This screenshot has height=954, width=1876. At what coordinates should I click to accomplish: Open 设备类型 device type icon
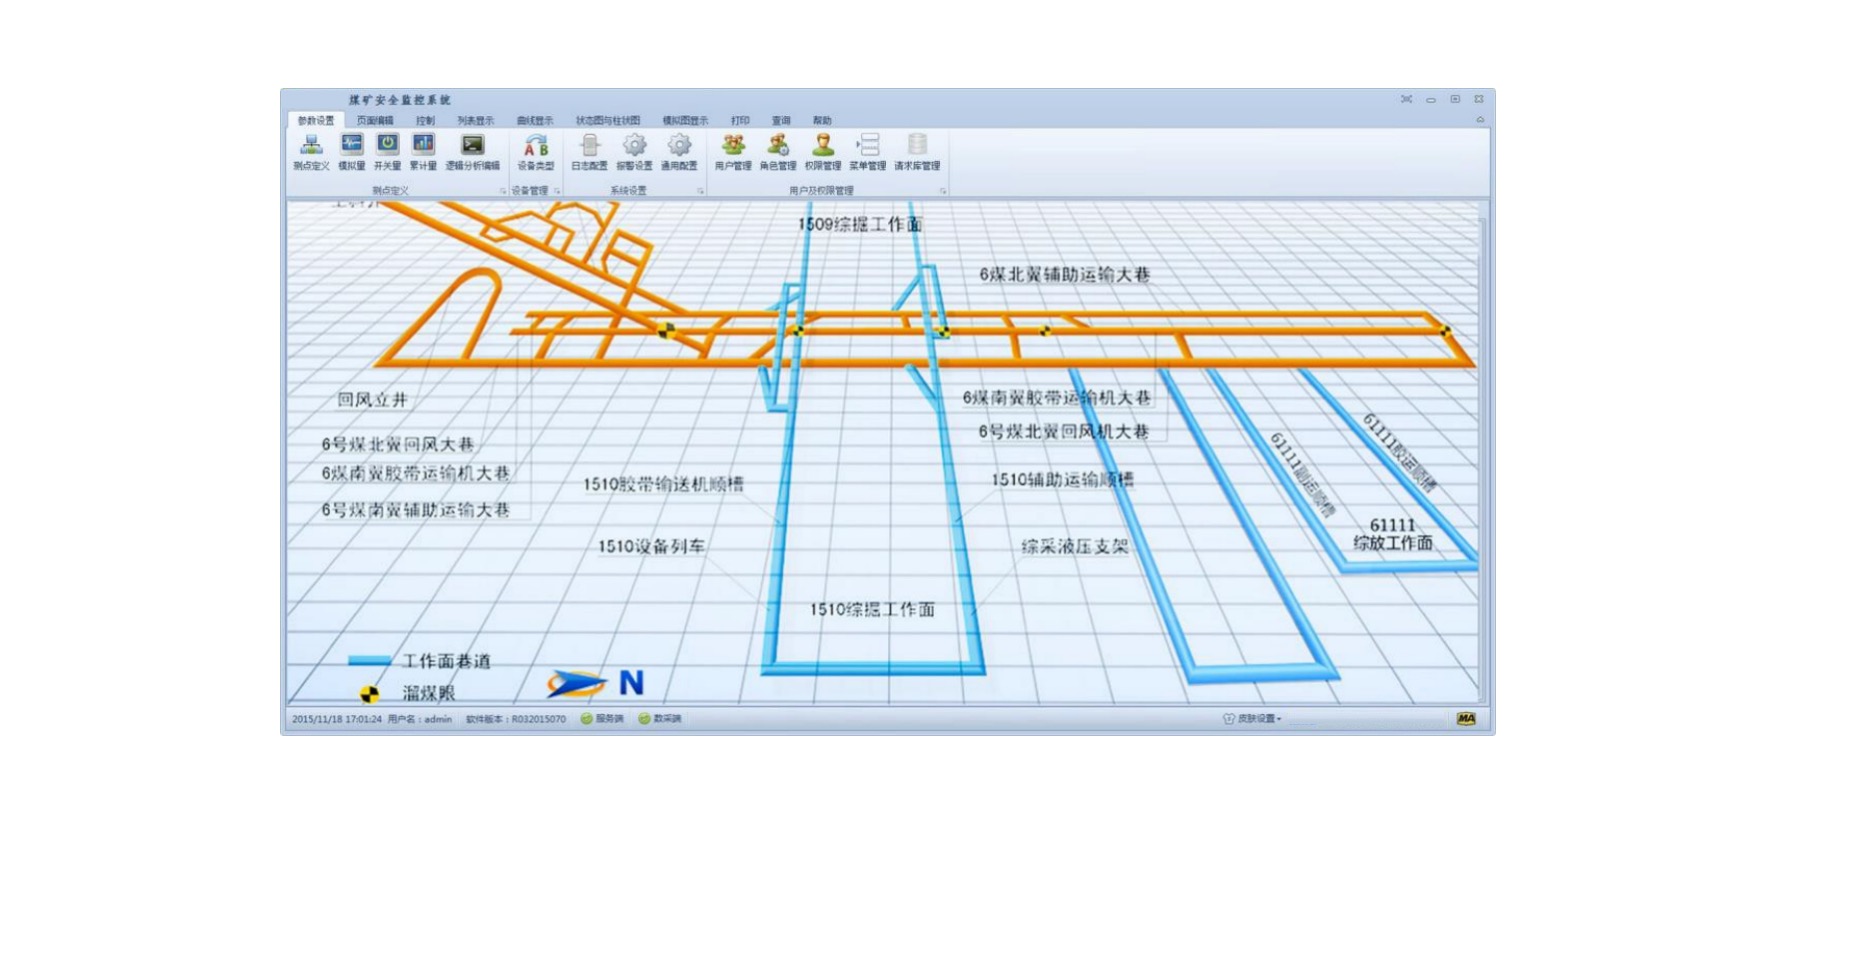[x=535, y=152]
